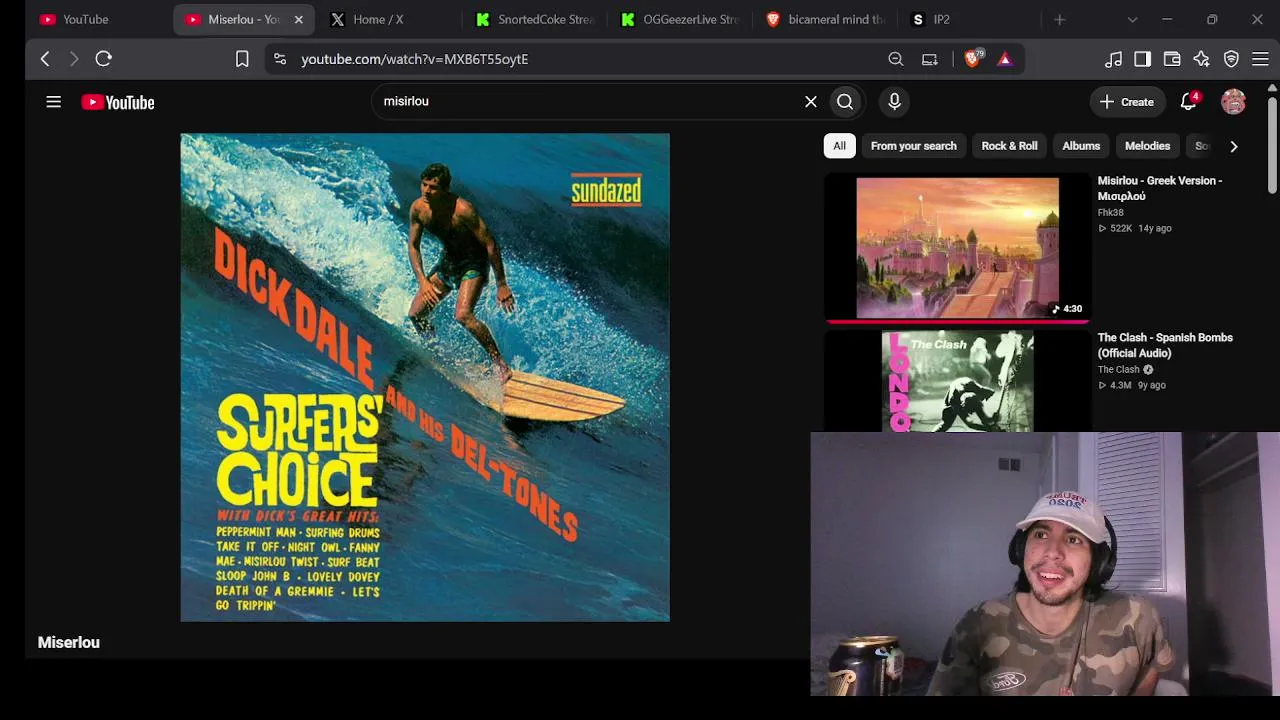Open the media control music note icon

coord(1113,59)
